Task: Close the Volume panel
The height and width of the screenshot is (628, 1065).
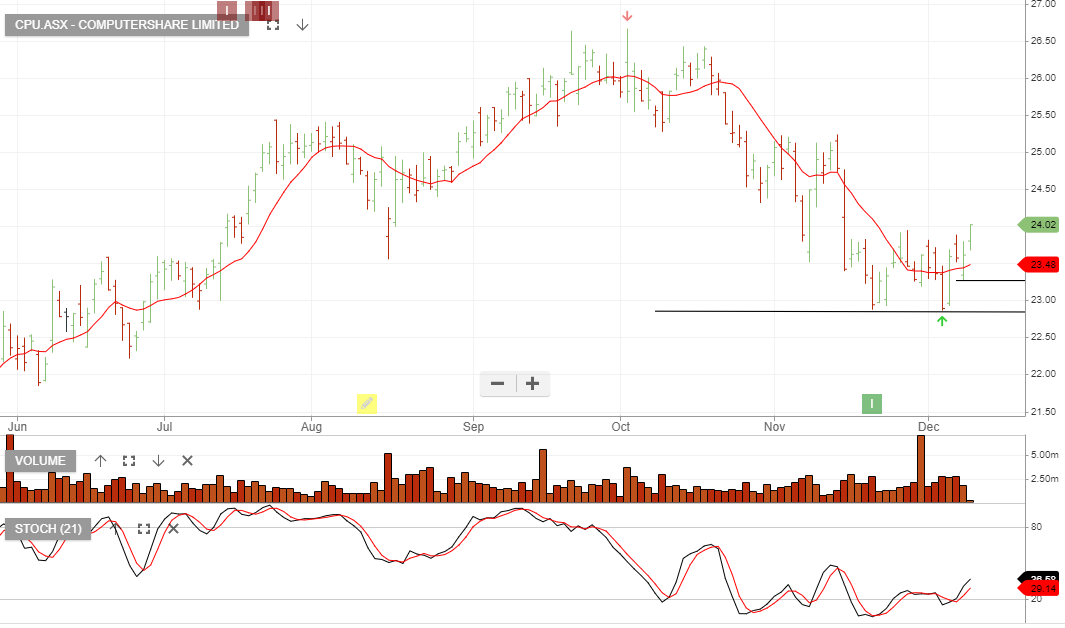Action: click(x=187, y=461)
